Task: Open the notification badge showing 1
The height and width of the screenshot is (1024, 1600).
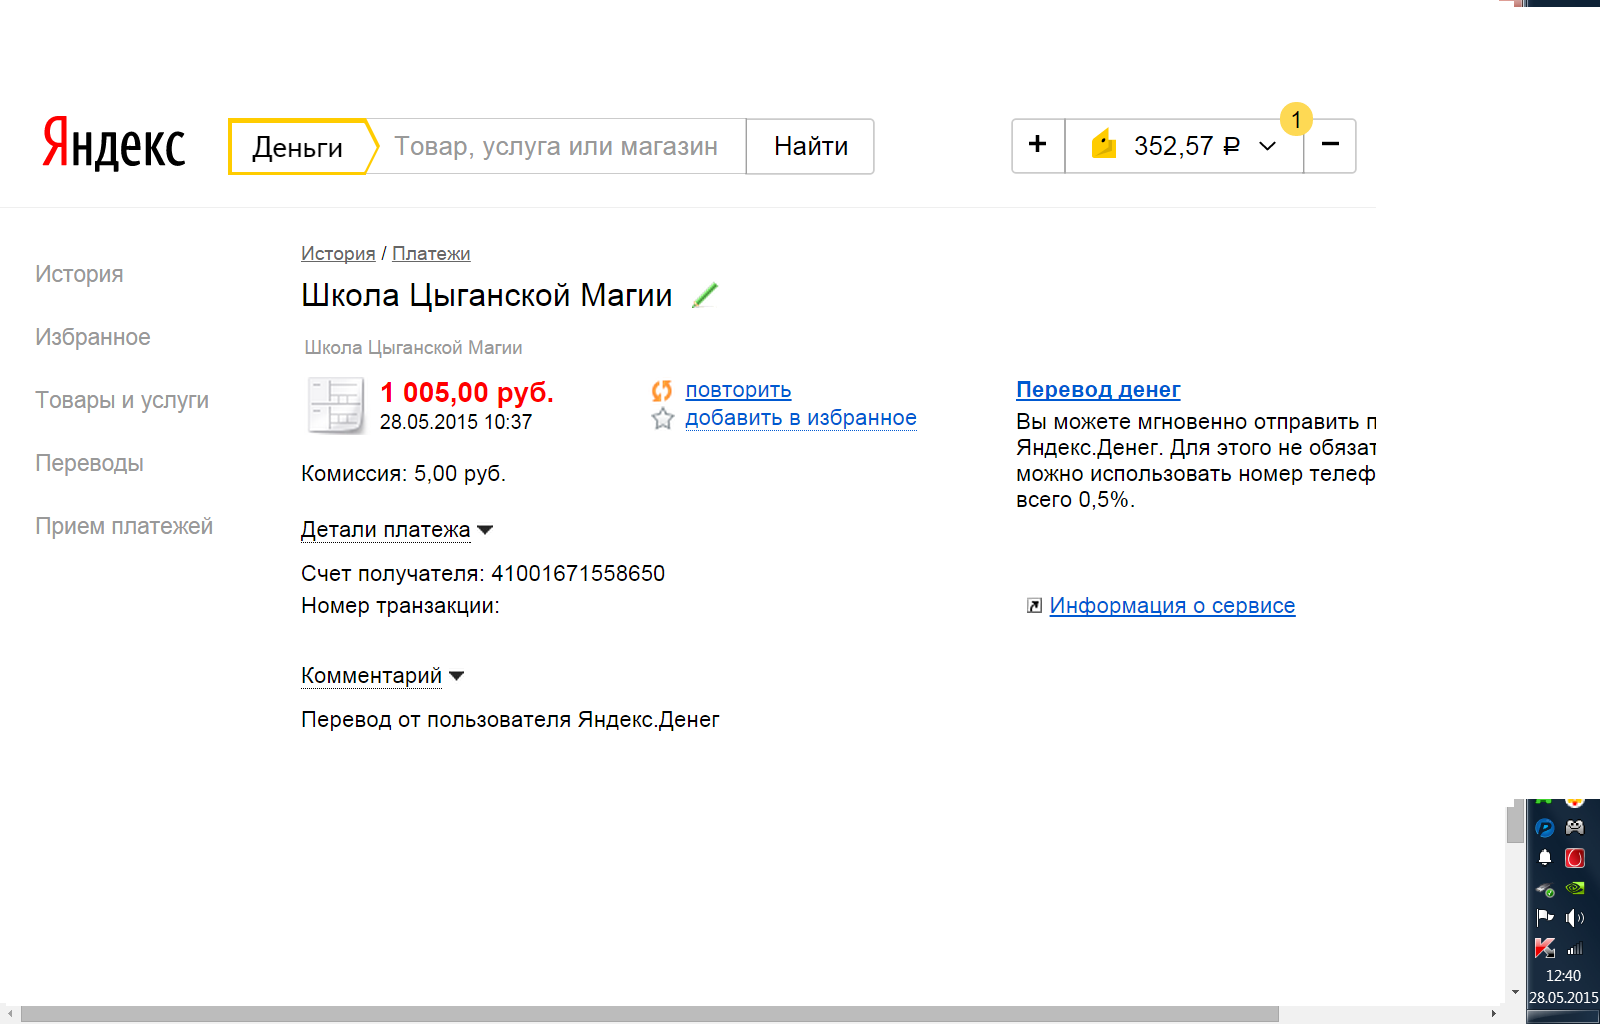Action: [1296, 120]
